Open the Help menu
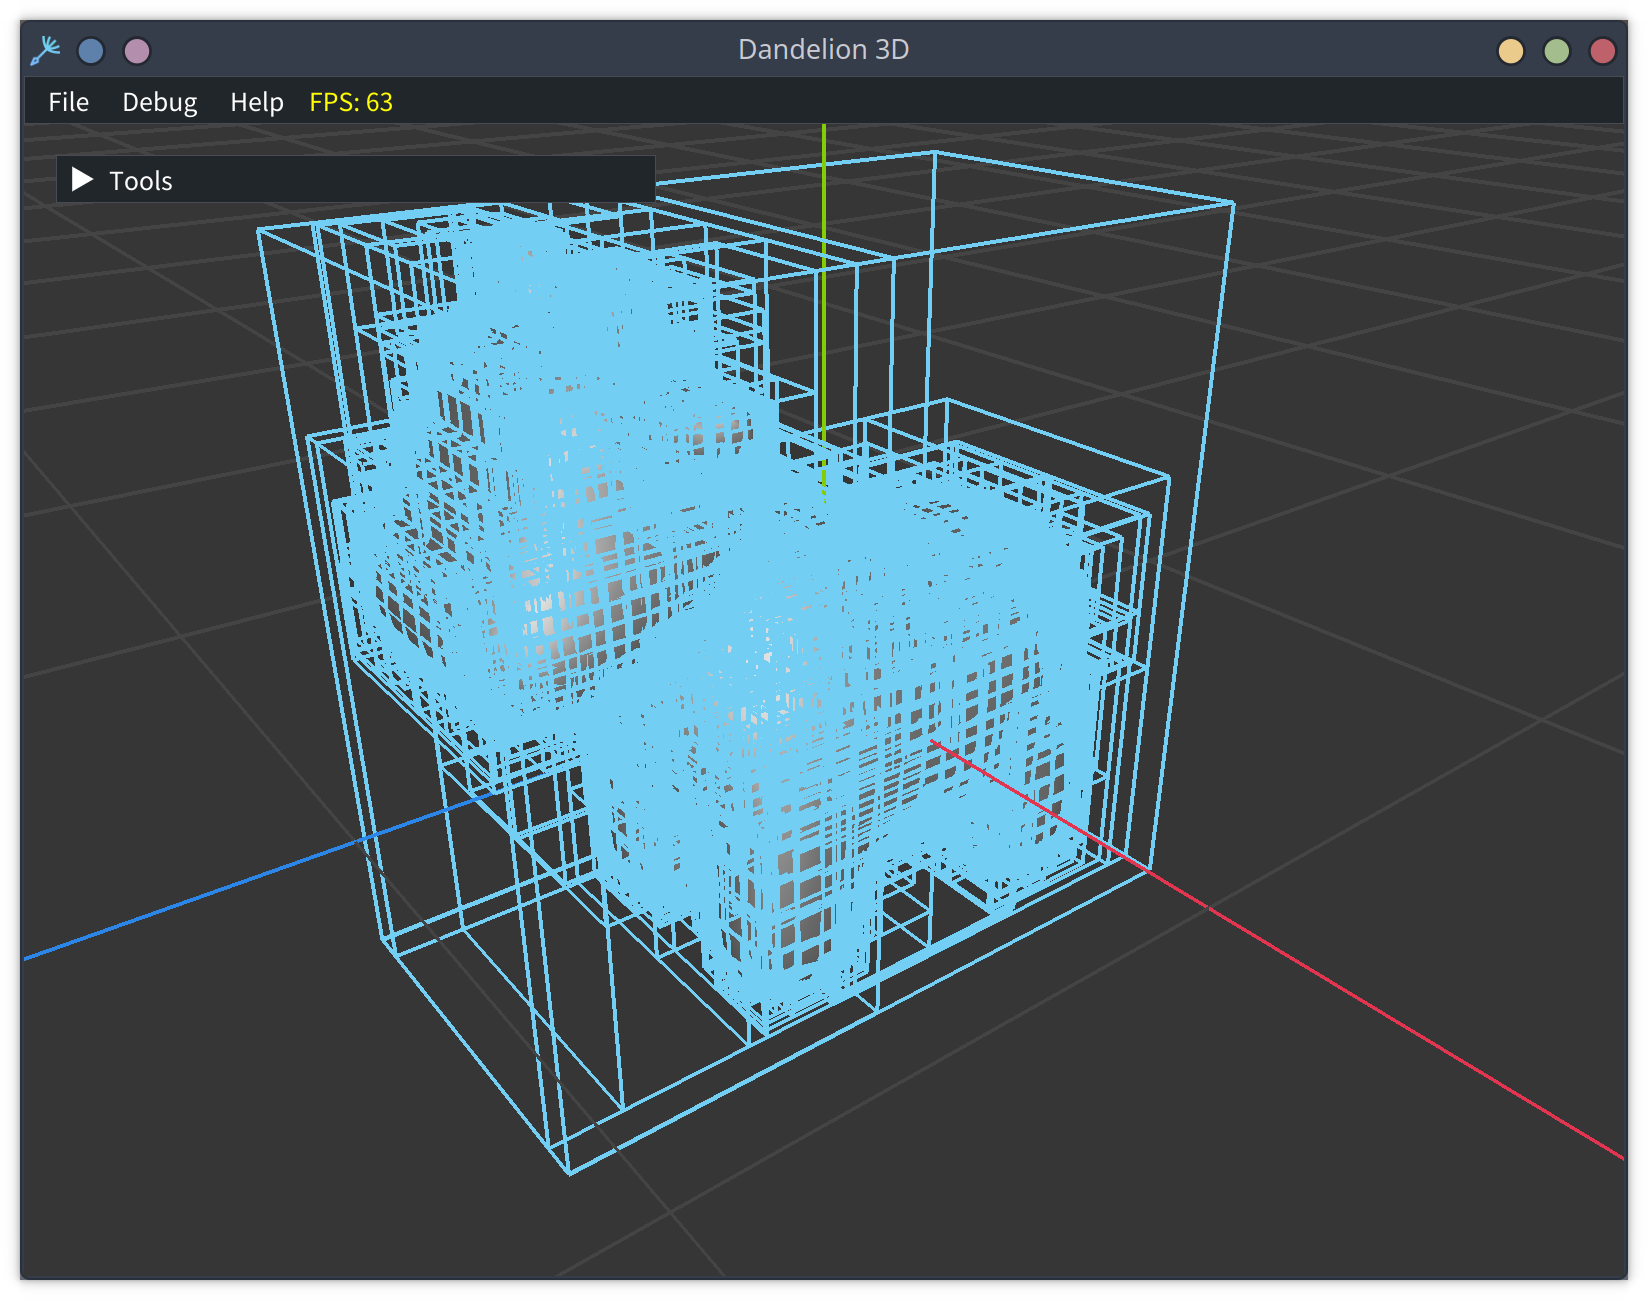This screenshot has height=1300, width=1648. (256, 102)
